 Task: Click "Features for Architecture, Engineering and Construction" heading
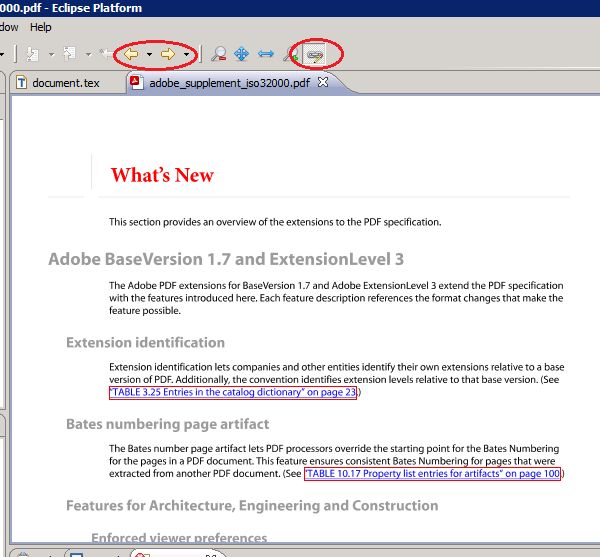pyautogui.click(x=252, y=506)
